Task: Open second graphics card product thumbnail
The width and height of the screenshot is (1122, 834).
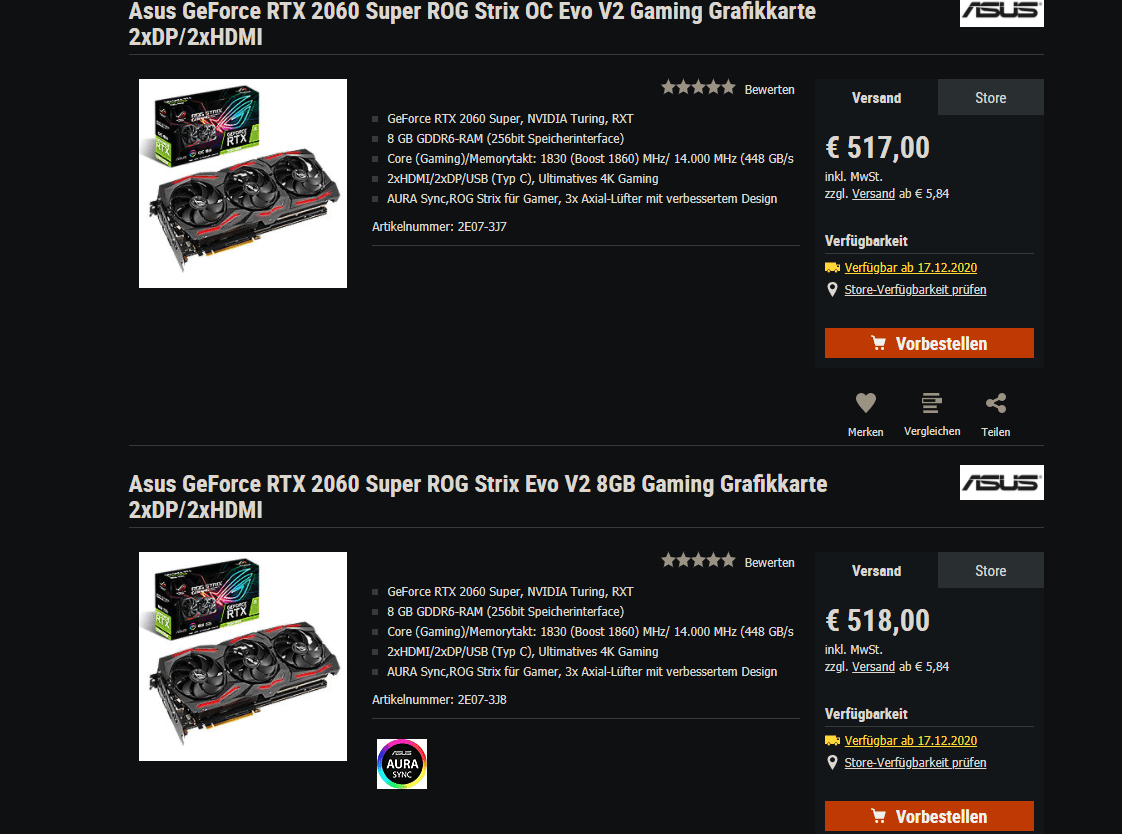Action: click(243, 657)
